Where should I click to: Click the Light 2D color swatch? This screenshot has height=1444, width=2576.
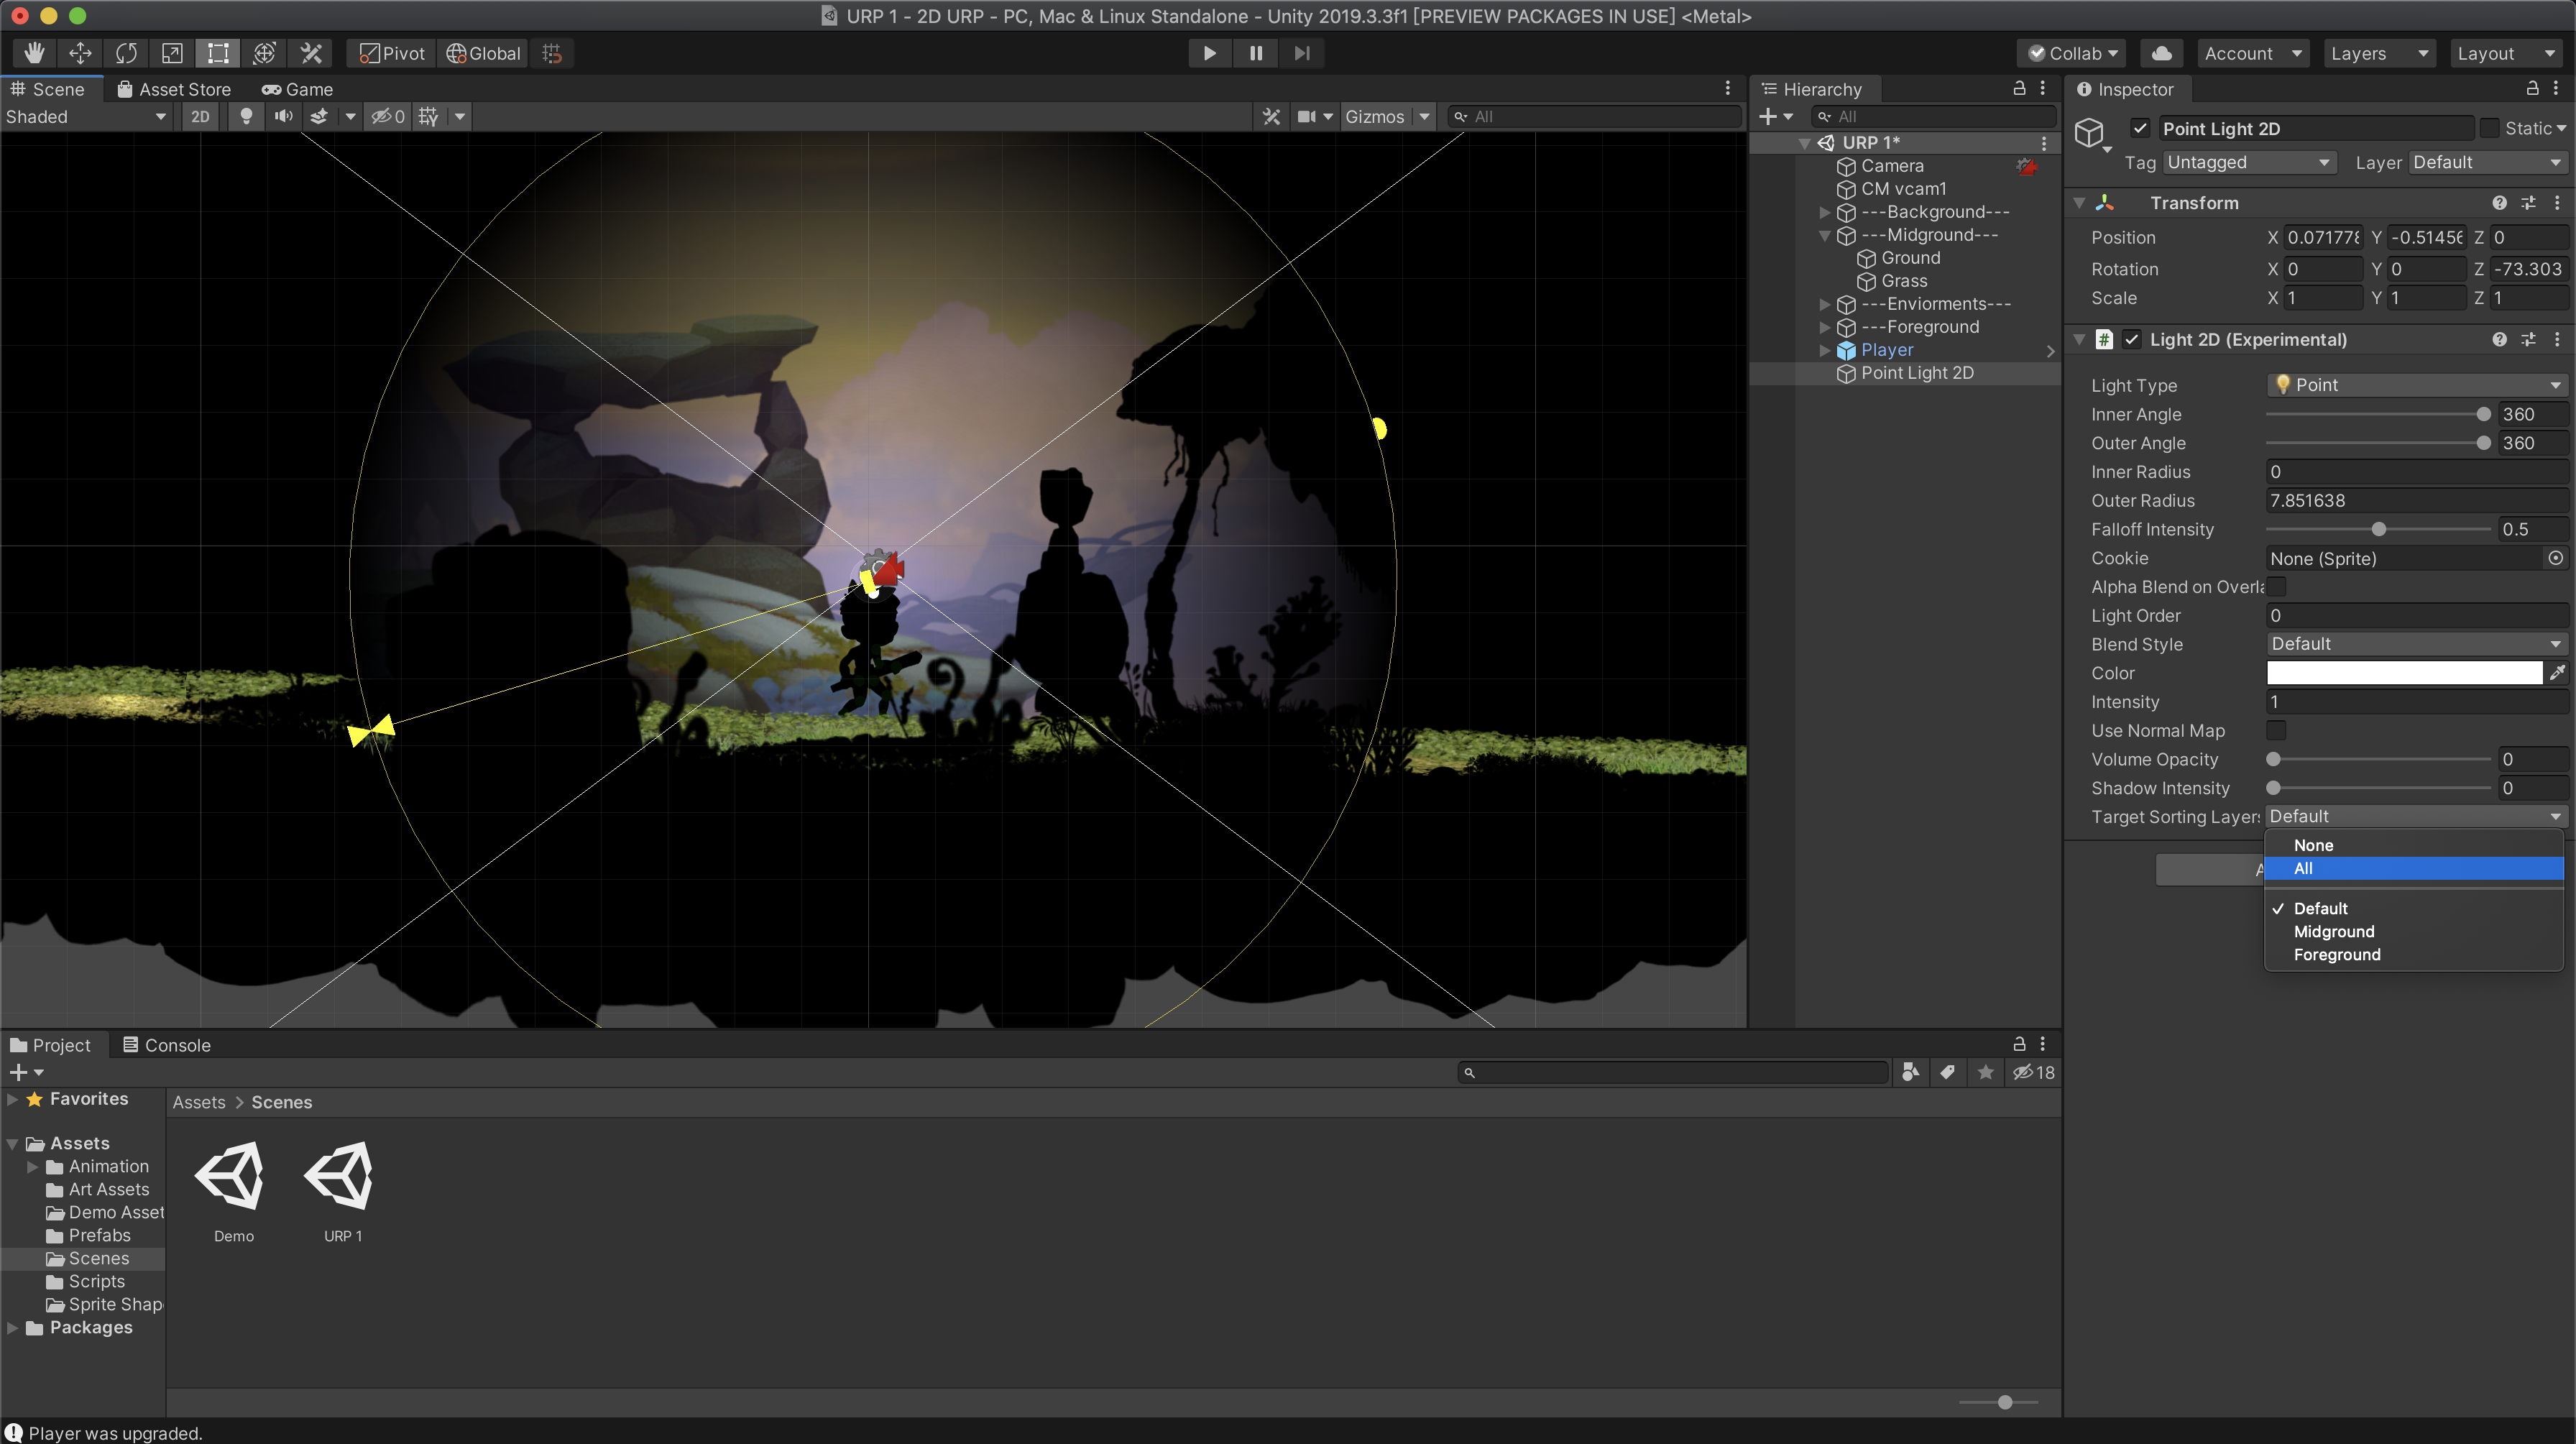click(2404, 673)
